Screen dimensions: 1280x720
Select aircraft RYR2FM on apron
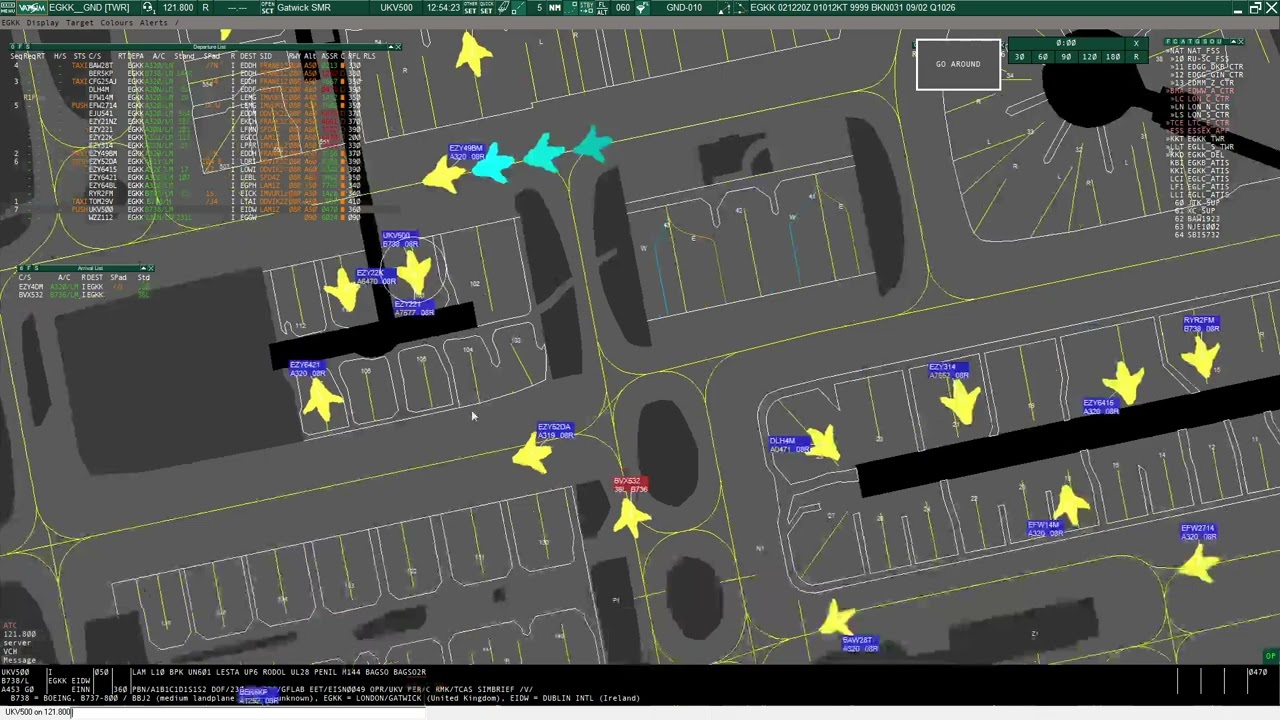(x=1200, y=355)
